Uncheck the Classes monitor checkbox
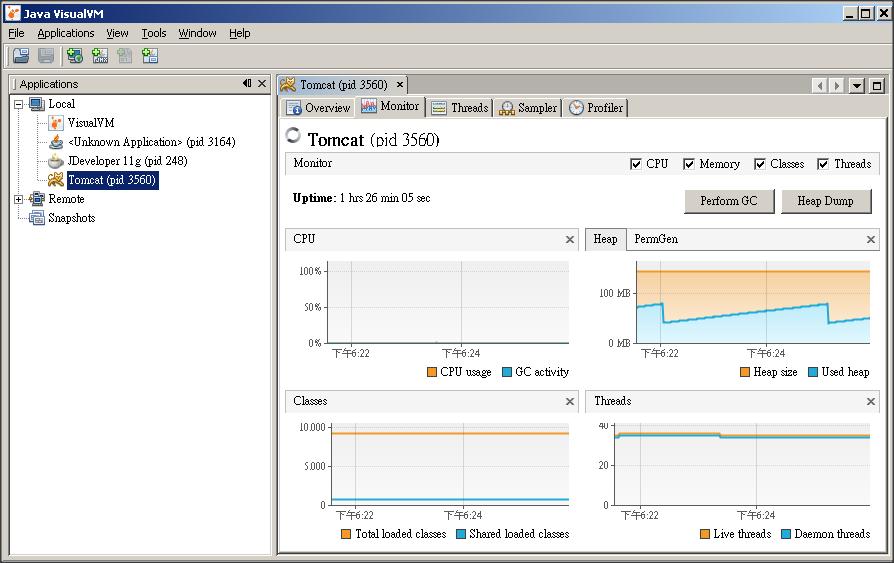 click(759, 164)
